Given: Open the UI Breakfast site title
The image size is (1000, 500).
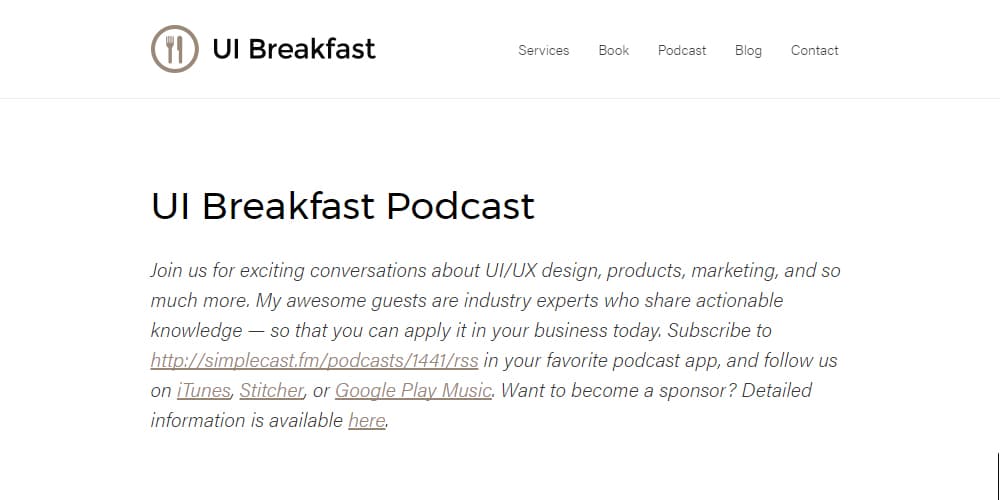Looking at the screenshot, I should point(294,49).
